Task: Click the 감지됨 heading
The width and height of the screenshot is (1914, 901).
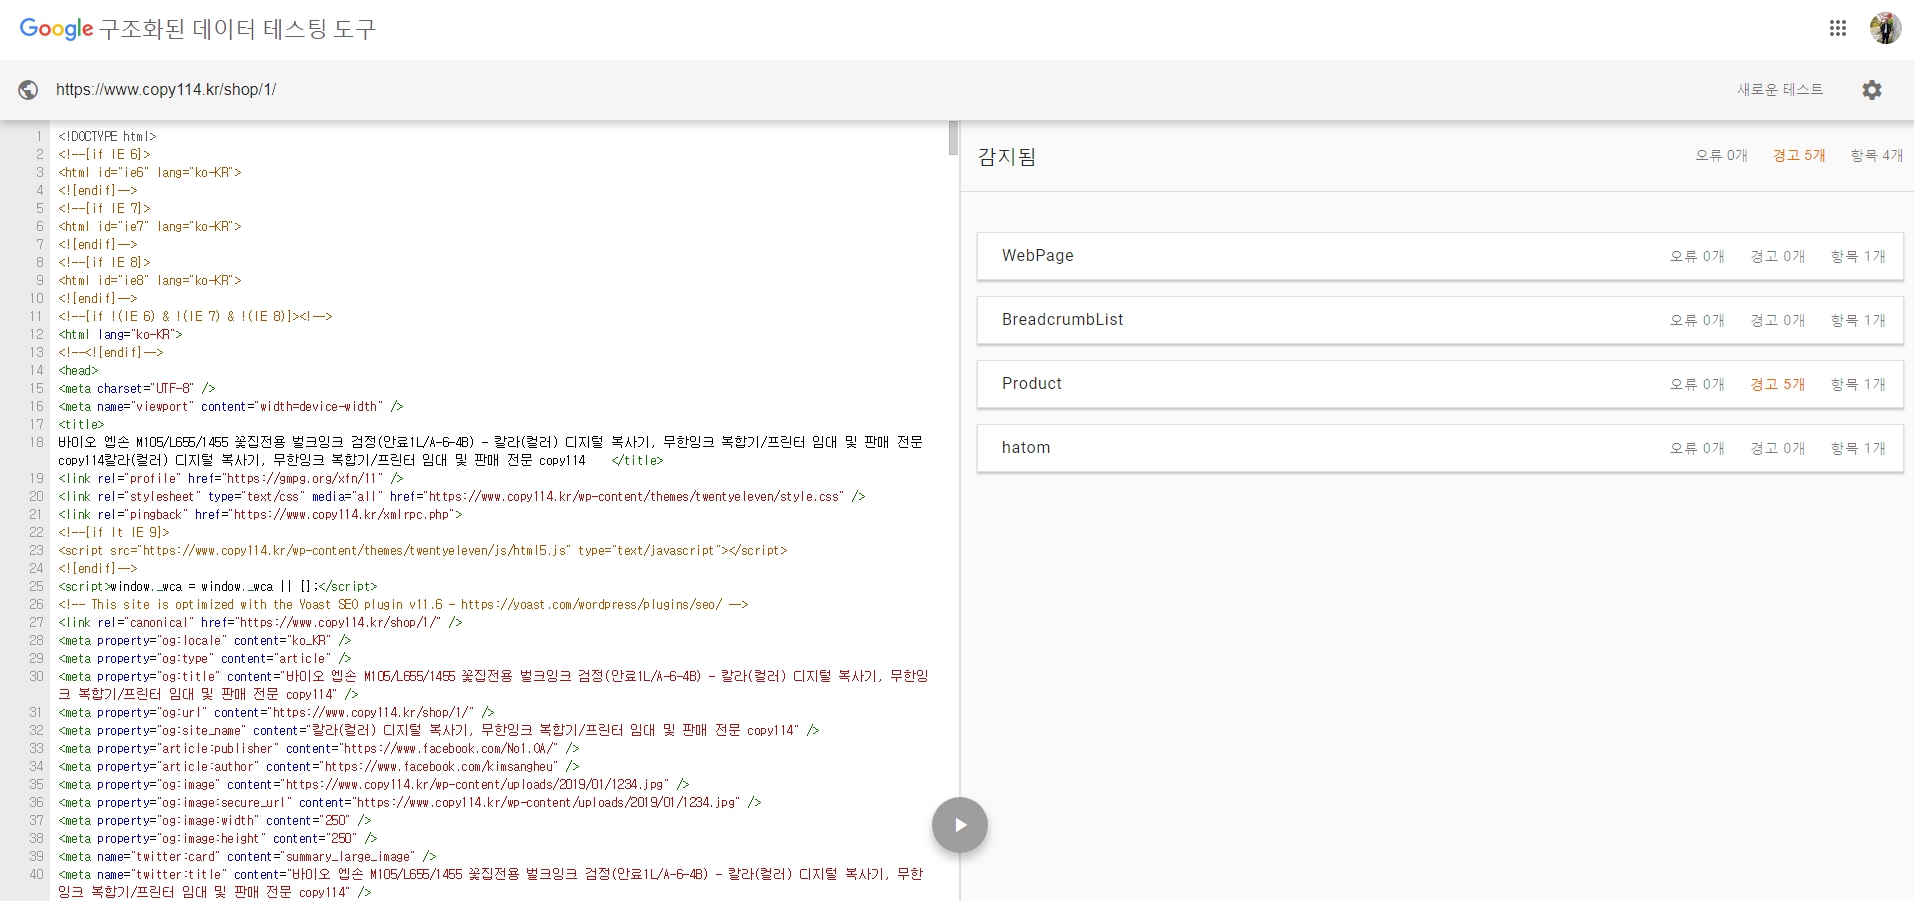Action: 1007,157
